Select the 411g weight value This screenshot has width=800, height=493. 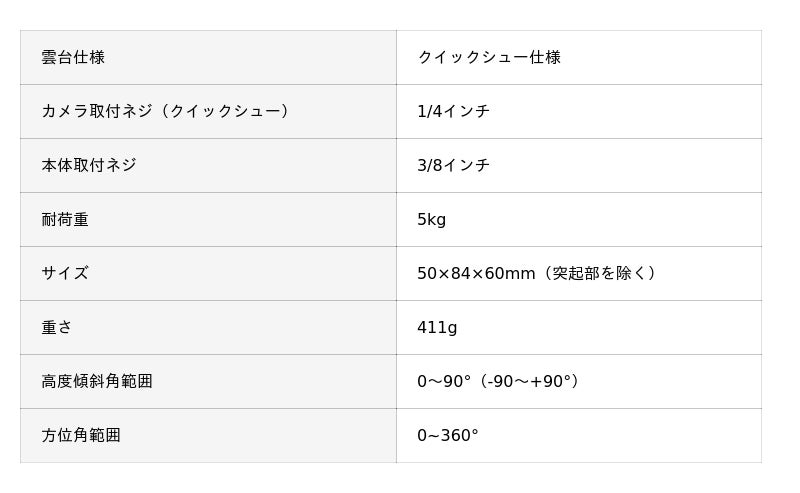point(437,328)
